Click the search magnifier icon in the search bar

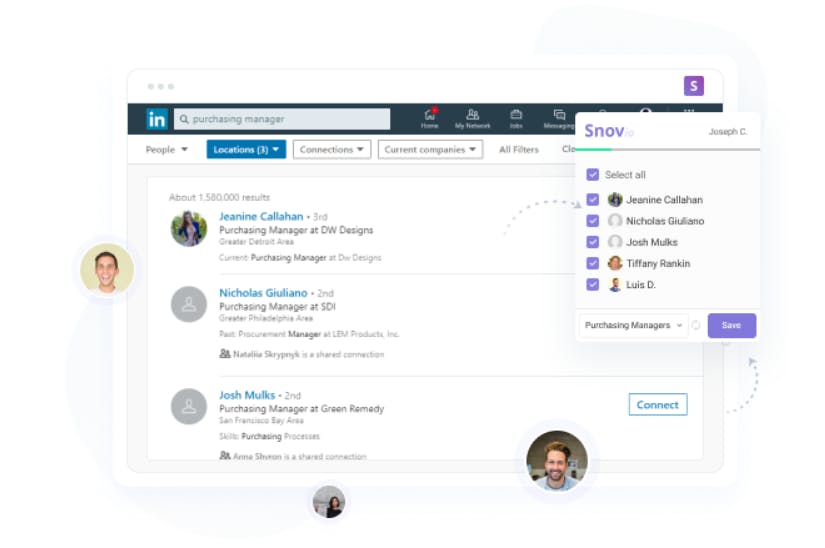(184, 119)
